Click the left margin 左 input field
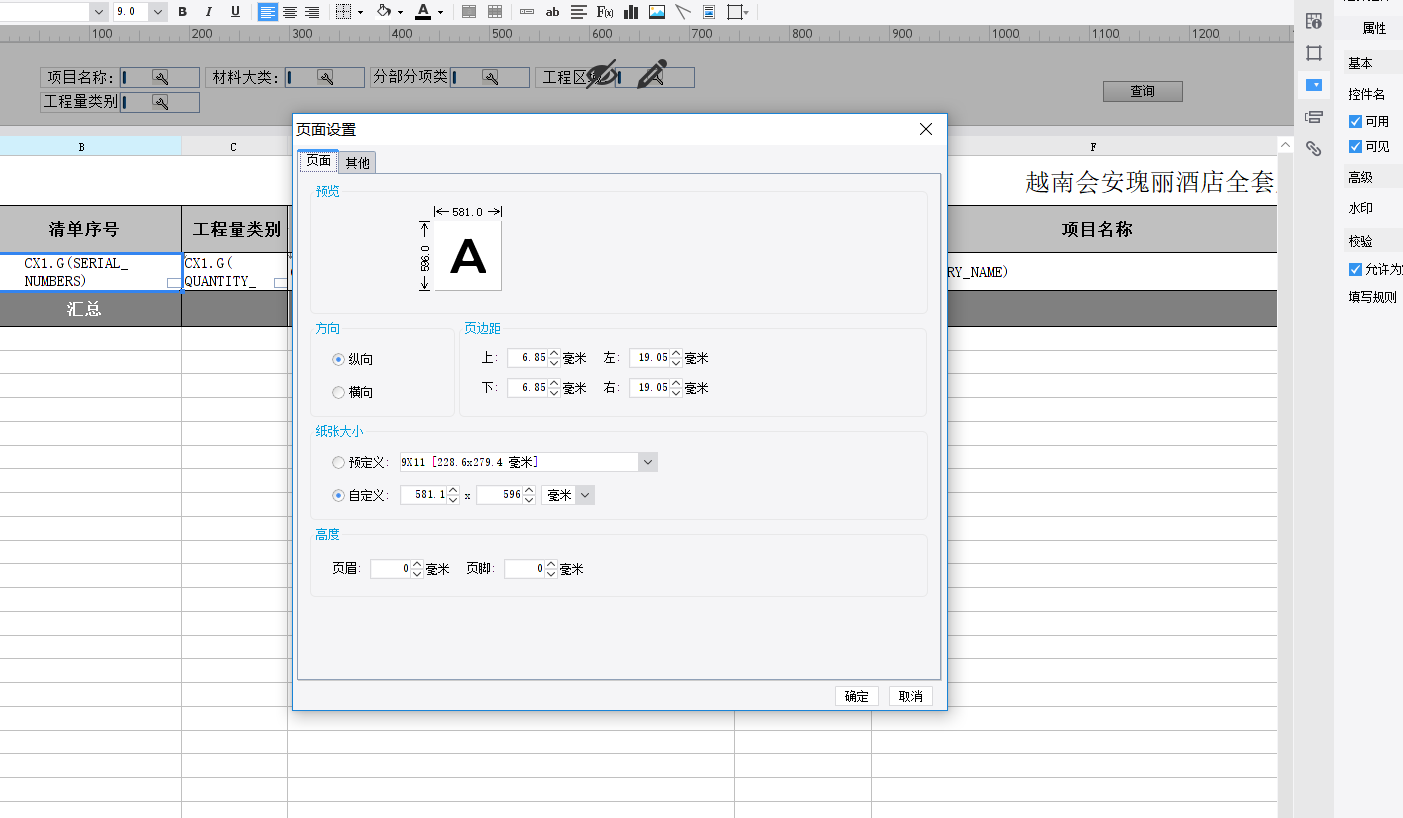 point(650,358)
